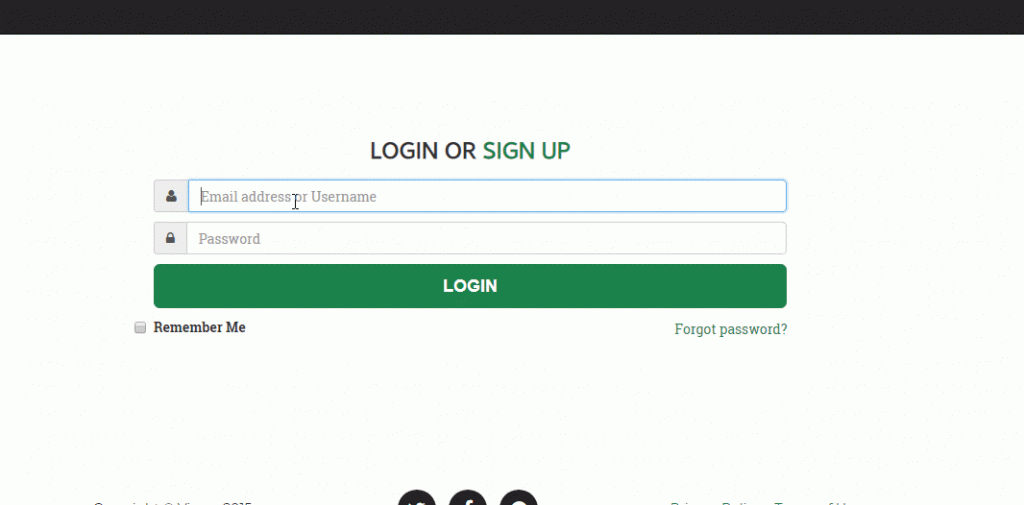The image size is (1024, 505).
Task: Open the Terms of Use footer link
Action: [x=813, y=503]
